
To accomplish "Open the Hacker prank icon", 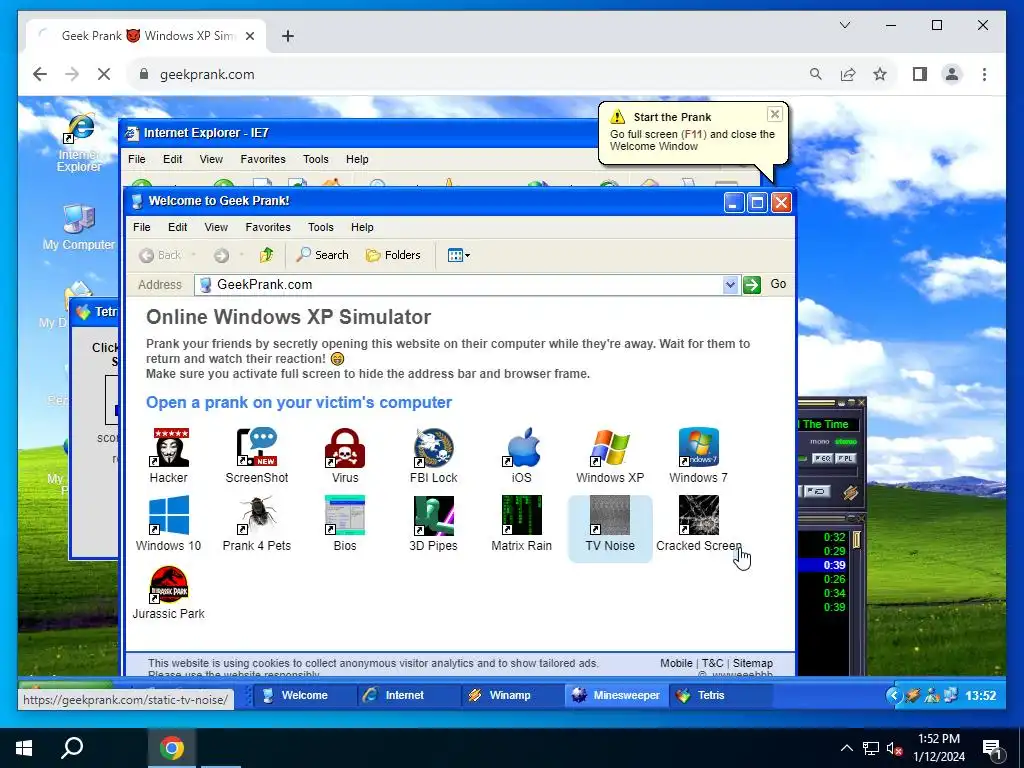I will [x=168, y=456].
